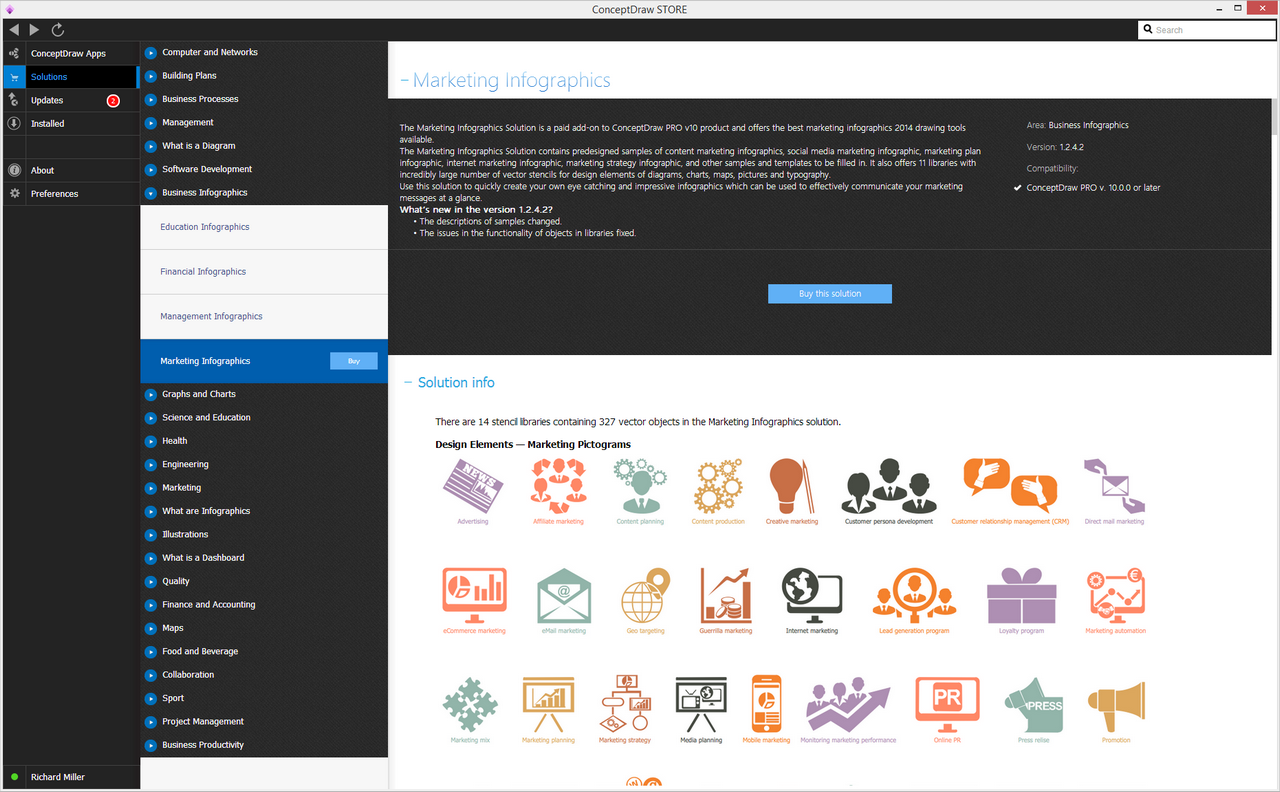This screenshot has width=1280, height=792.
Task: Select the eMail marketing envelope pictogram
Action: 564,595
